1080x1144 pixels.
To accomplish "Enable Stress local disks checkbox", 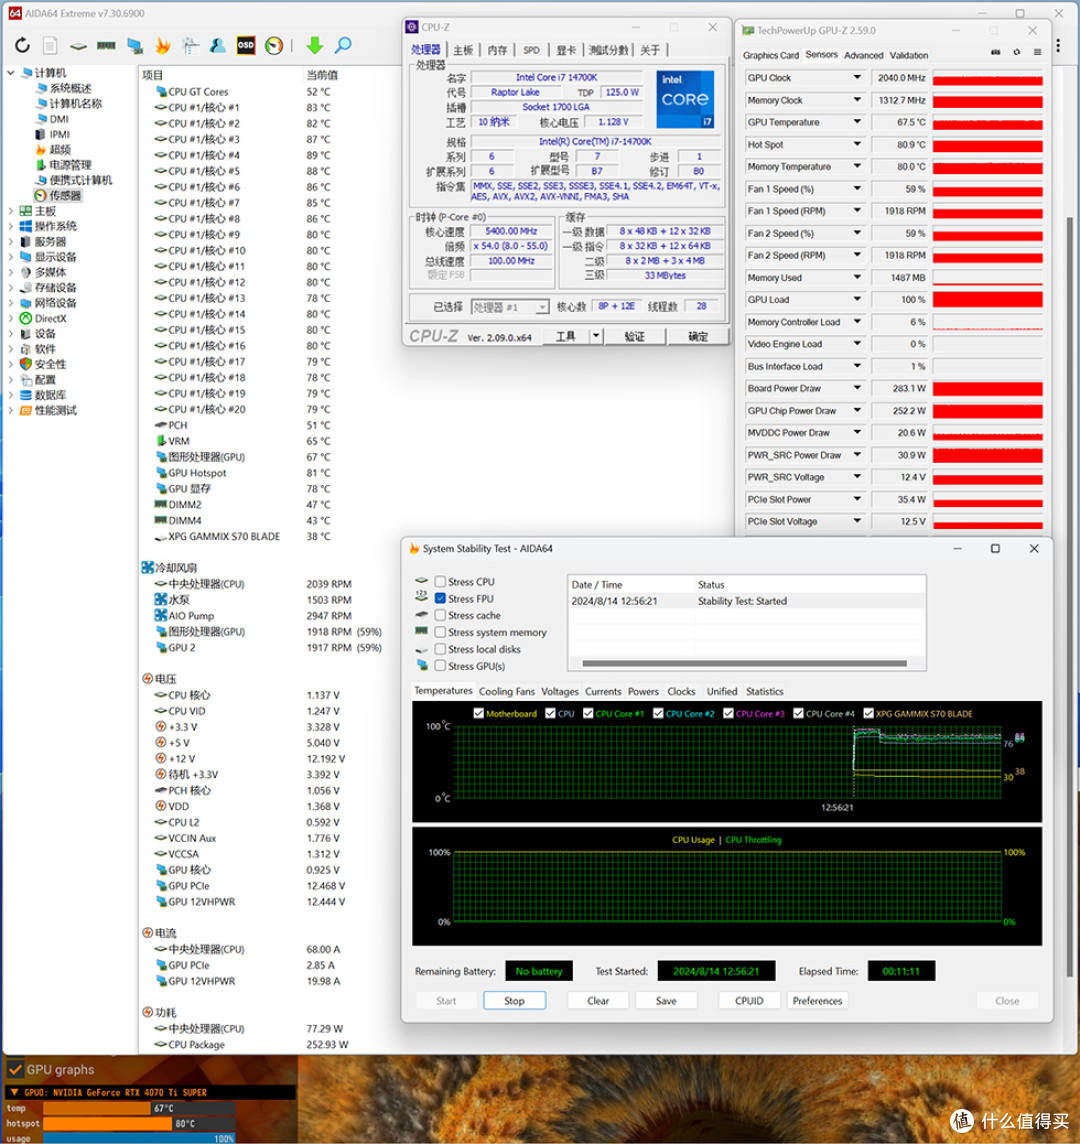I will click(440, 649).
